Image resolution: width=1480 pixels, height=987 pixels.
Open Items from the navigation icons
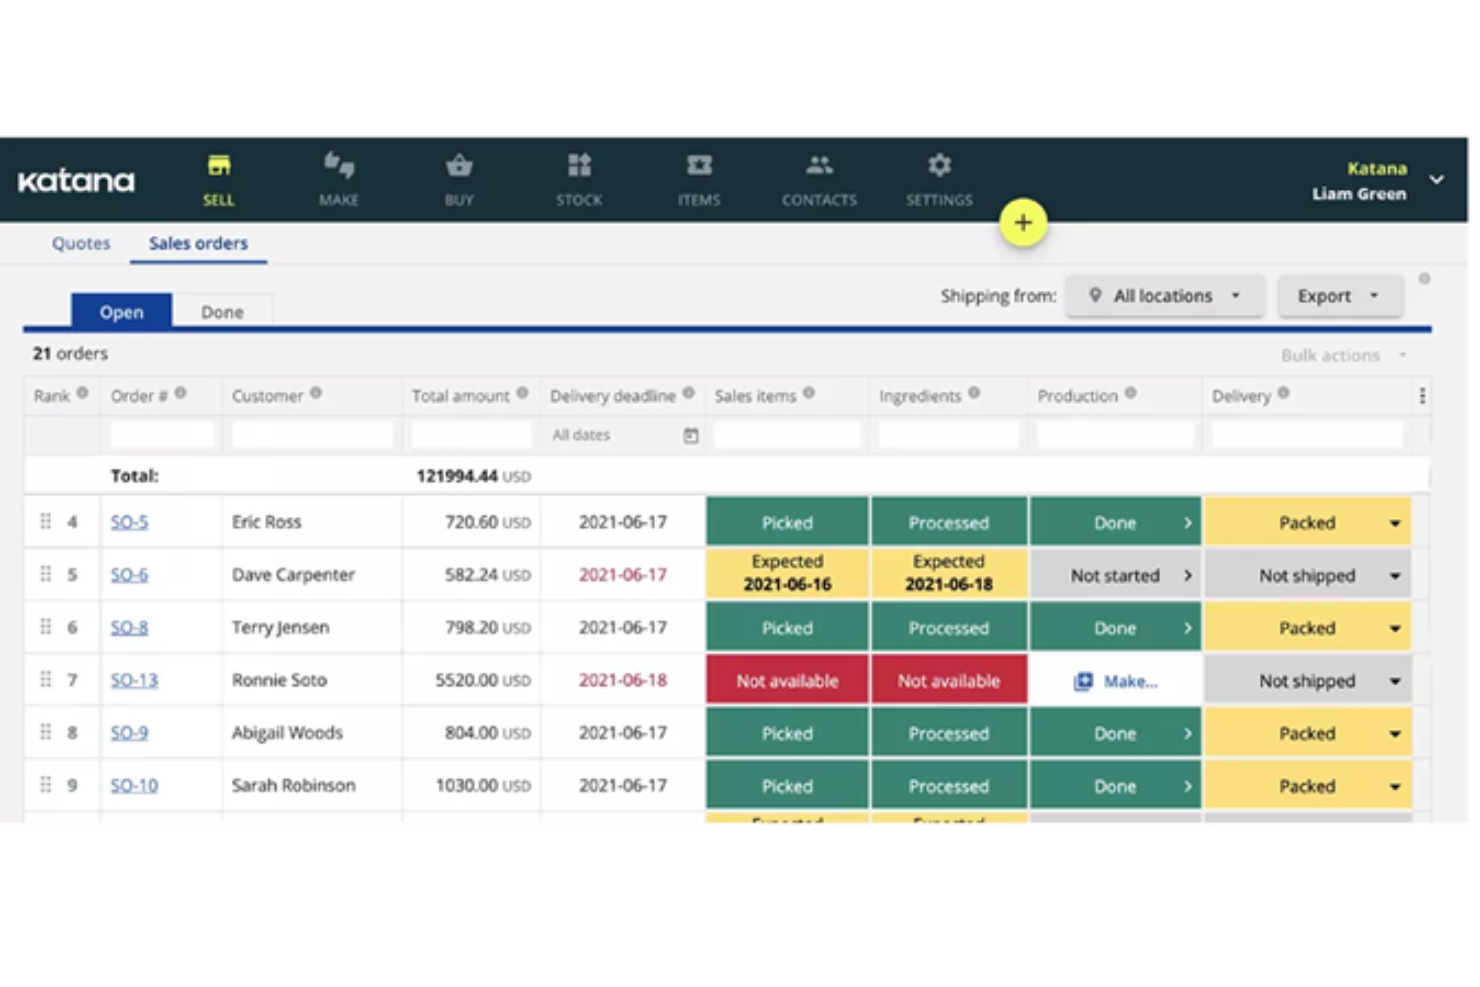(x=698, y=180)
